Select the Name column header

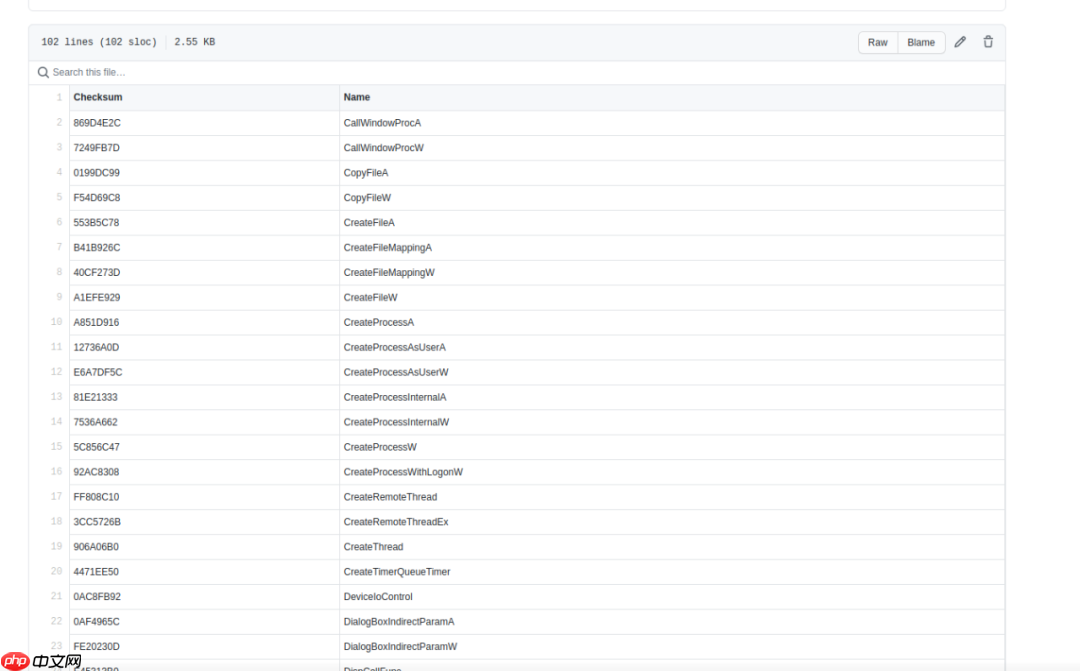click(357, 97)
